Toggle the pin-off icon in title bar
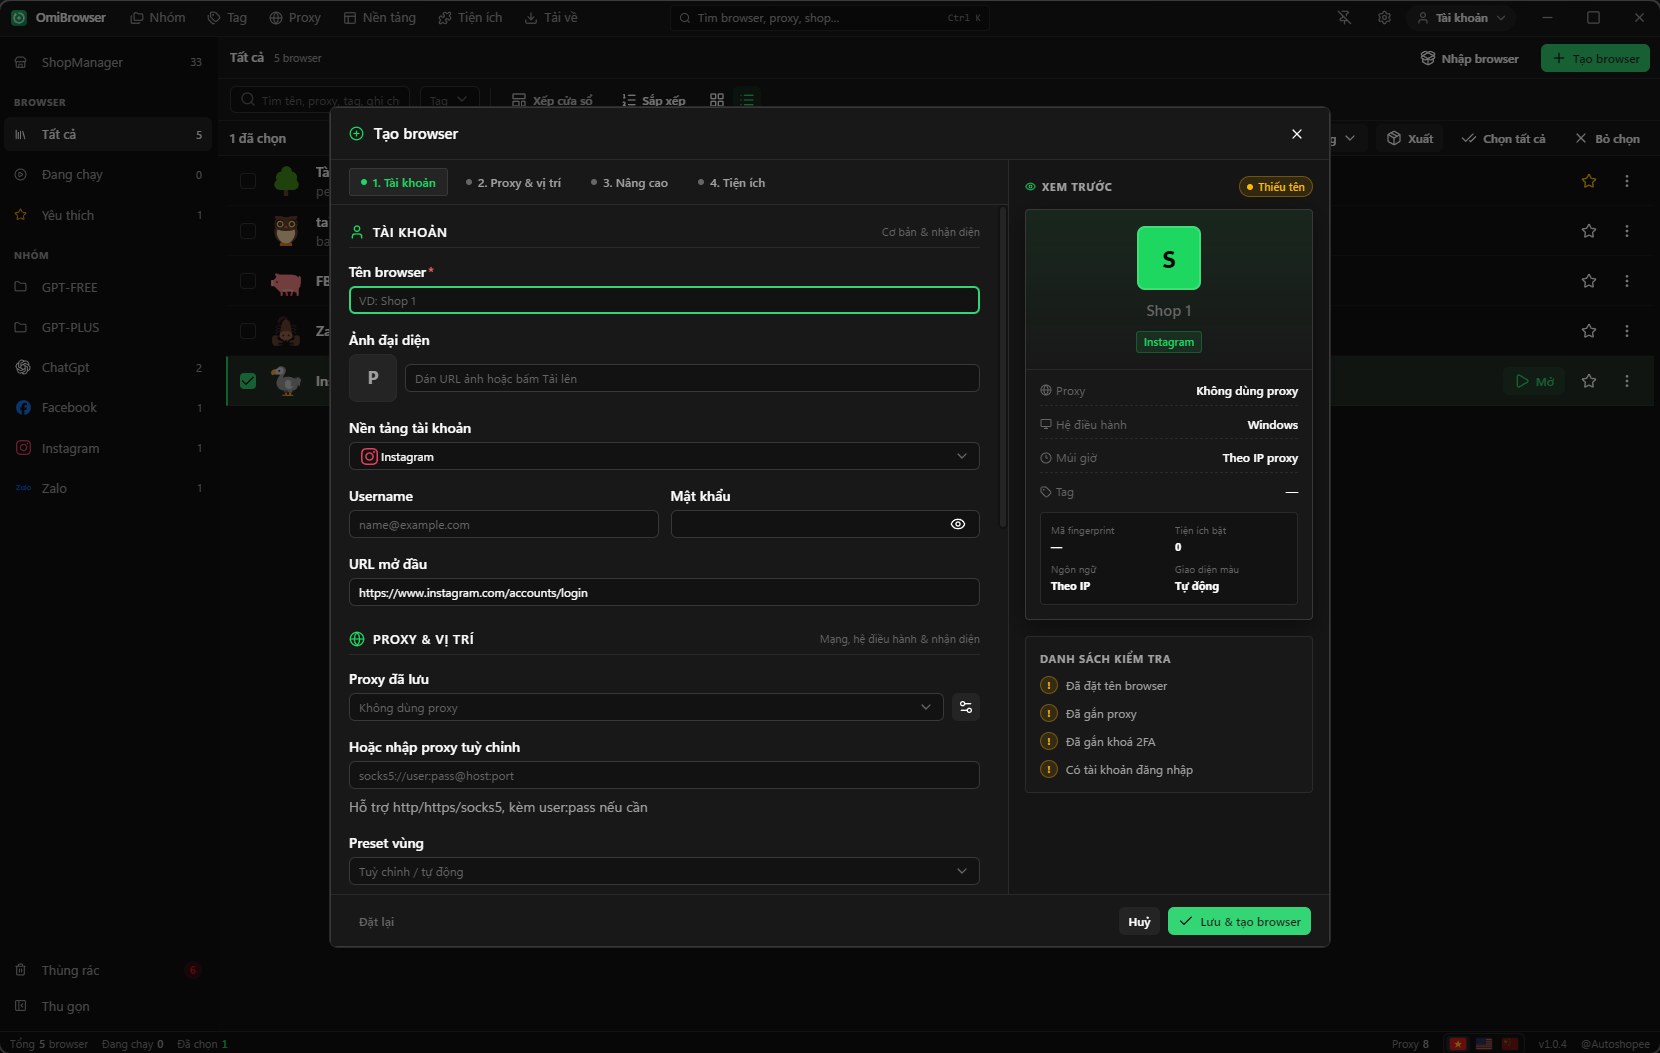This screenshot has height=1053, width=1660. tap(1344, 18)
